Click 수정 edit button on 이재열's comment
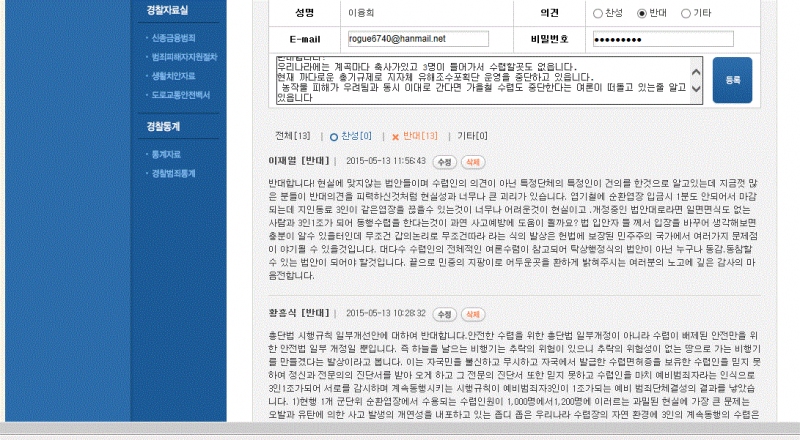Viewport: 800px width, 440px height. click(445, 161)
